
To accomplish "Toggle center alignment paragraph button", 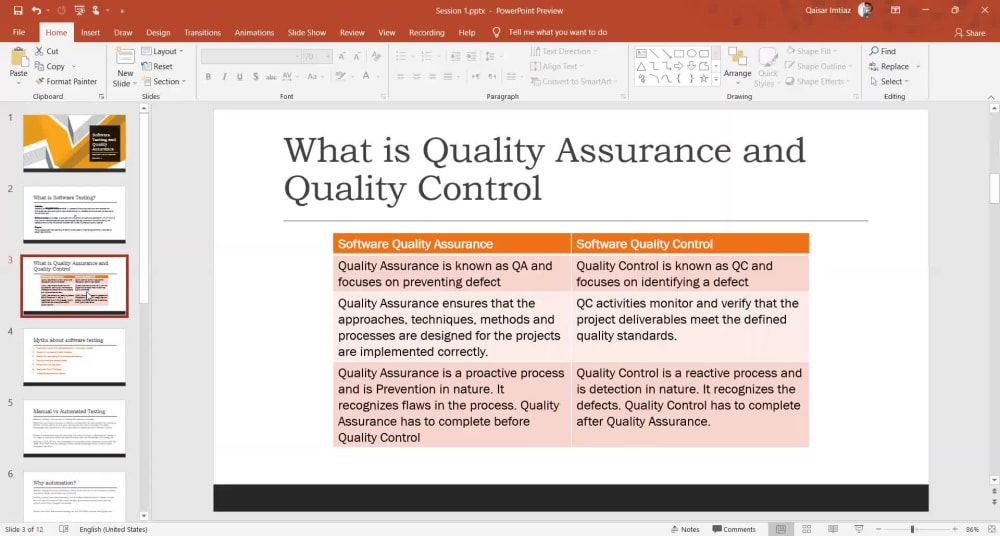I will click(x=416, y=77).
